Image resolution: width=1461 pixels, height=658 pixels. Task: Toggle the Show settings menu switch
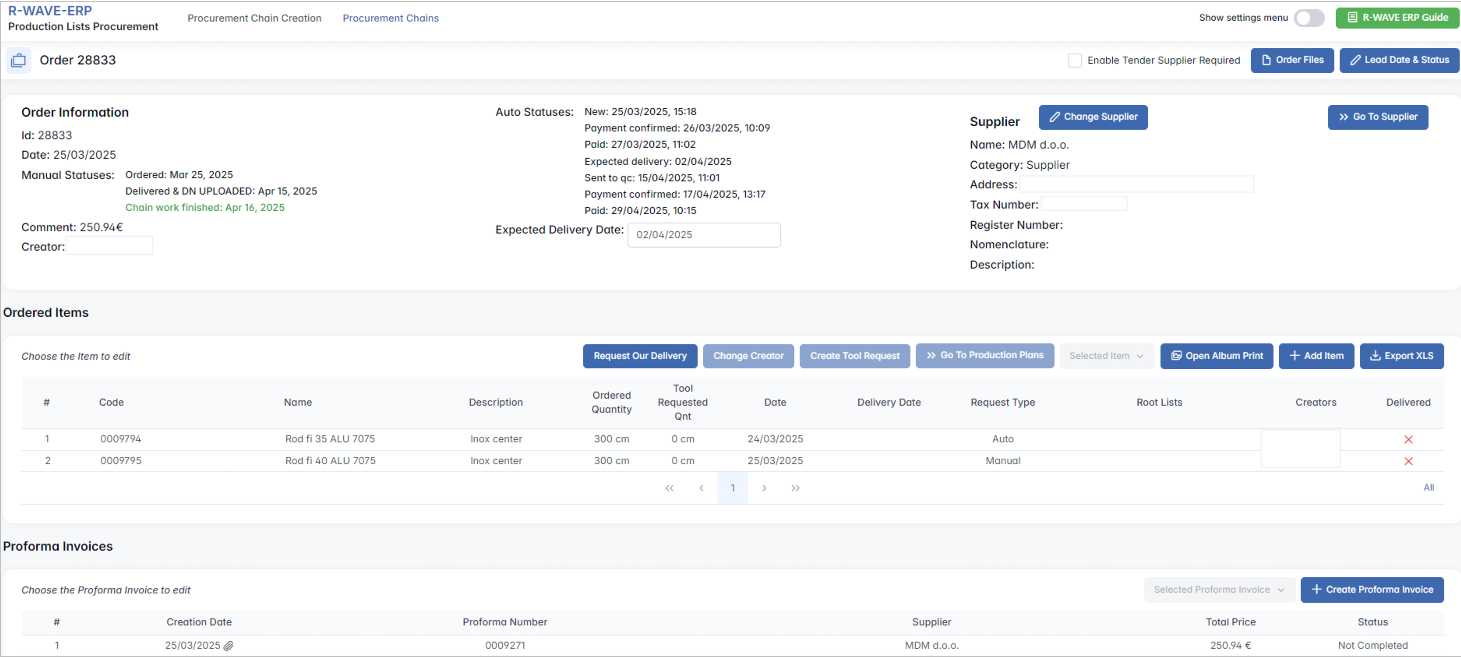pyautogui.click(x=1308, y=18)
